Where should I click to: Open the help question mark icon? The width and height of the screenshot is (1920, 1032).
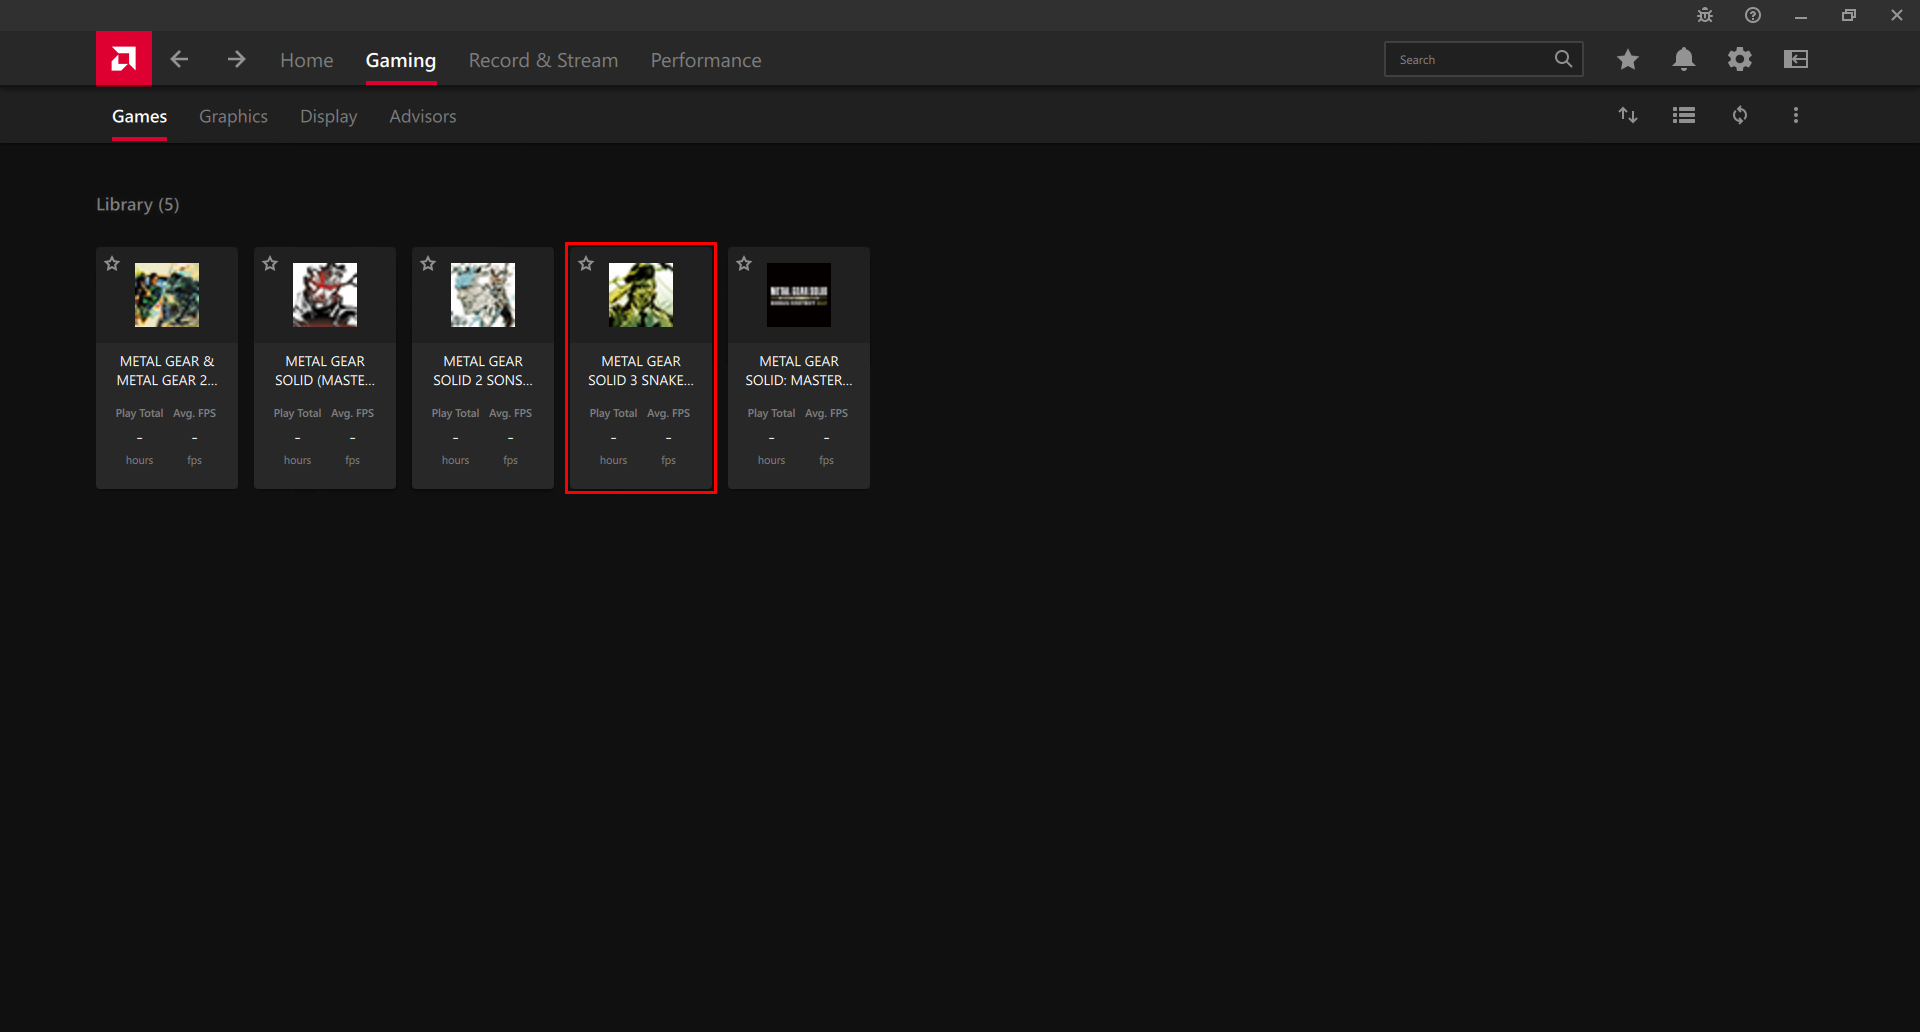click(x=1753, y=15)
